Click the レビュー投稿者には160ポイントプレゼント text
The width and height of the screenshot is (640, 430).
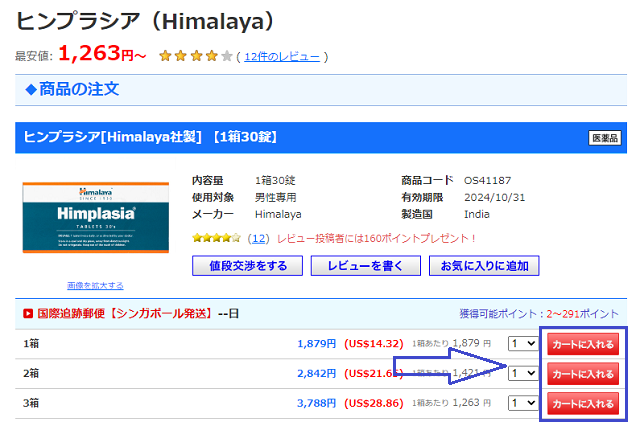376,238
